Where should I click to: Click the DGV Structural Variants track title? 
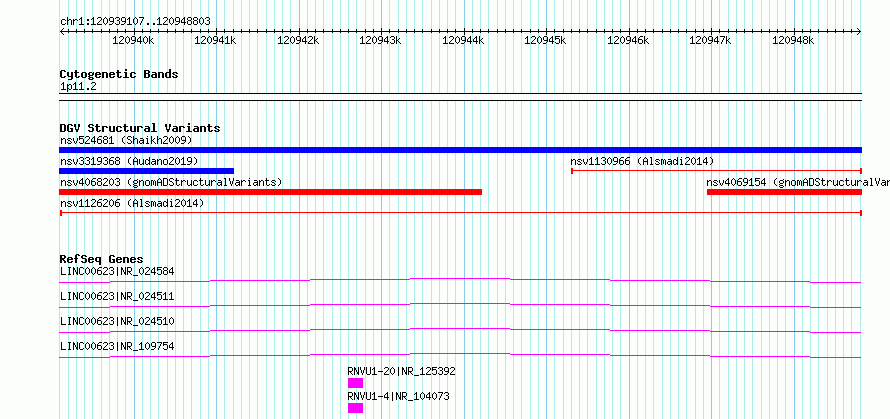pyautogui.click(x=140, y=128)
